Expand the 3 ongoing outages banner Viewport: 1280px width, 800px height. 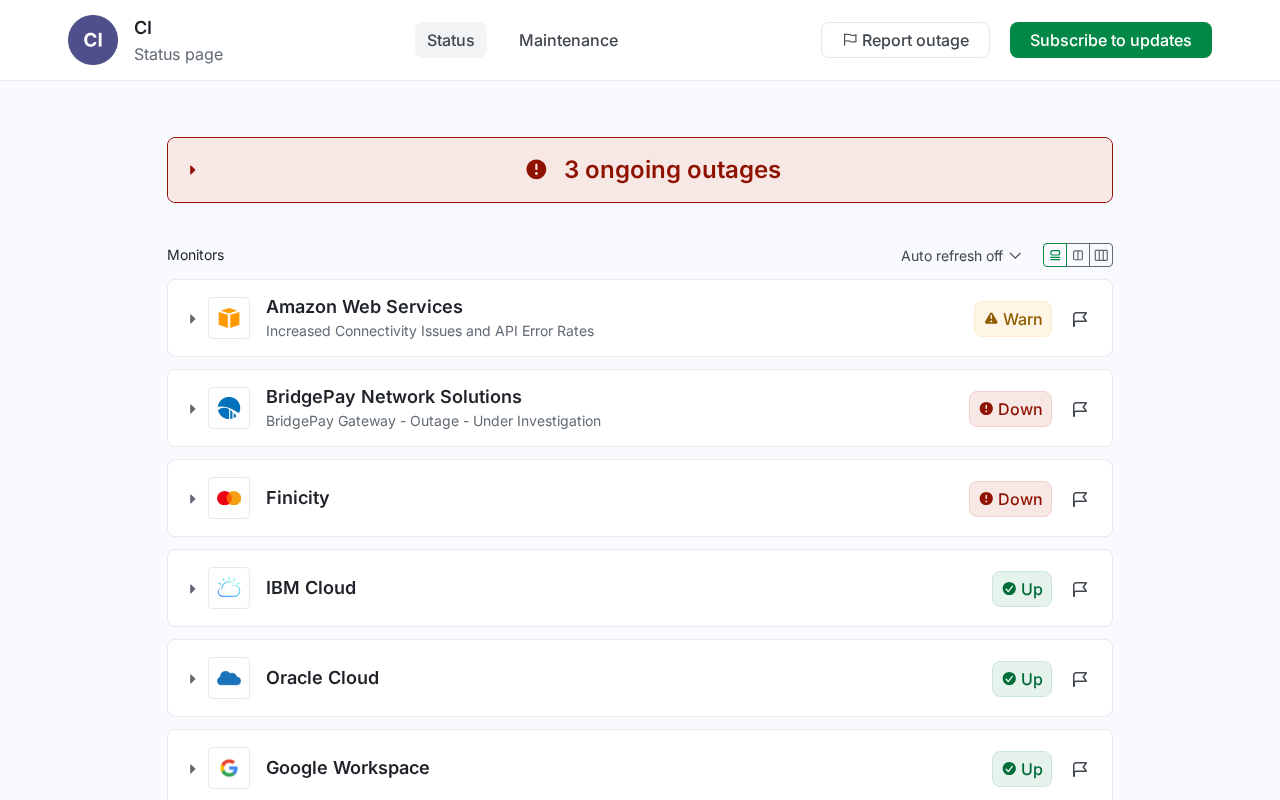tap(193, 170)
